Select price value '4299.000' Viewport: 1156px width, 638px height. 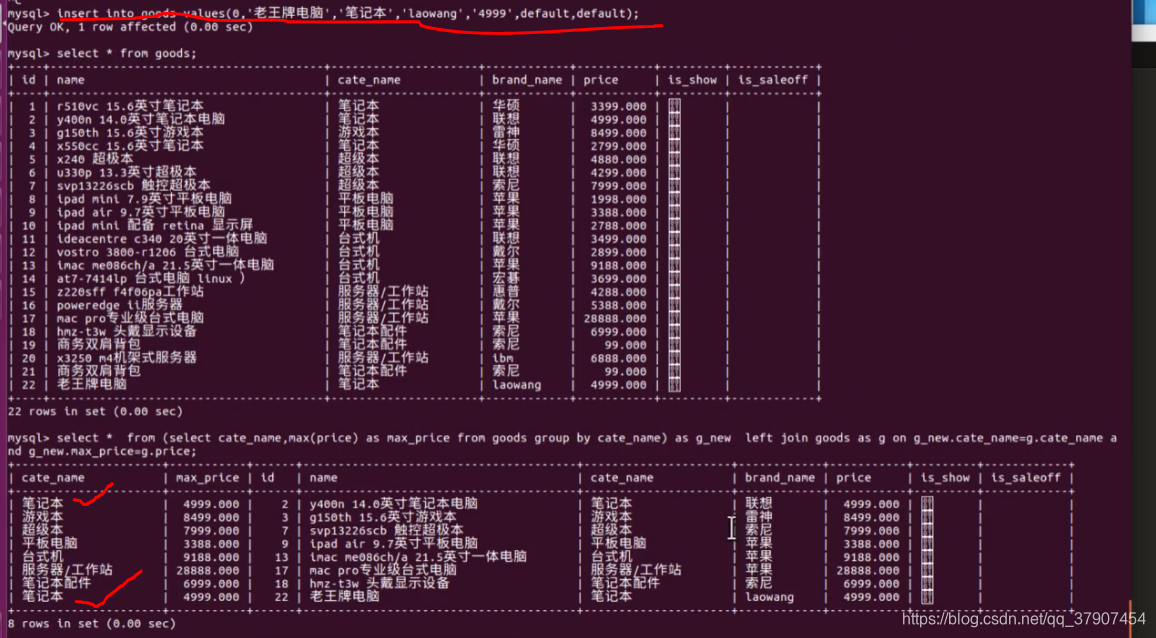(619, 172)
